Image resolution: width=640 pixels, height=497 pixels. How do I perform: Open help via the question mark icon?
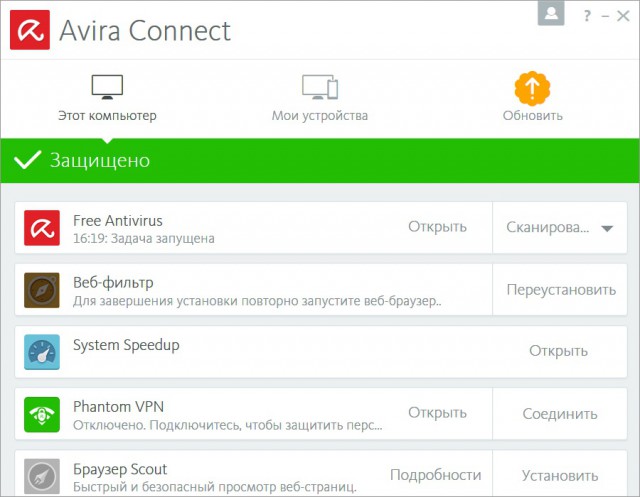point(587,16)
